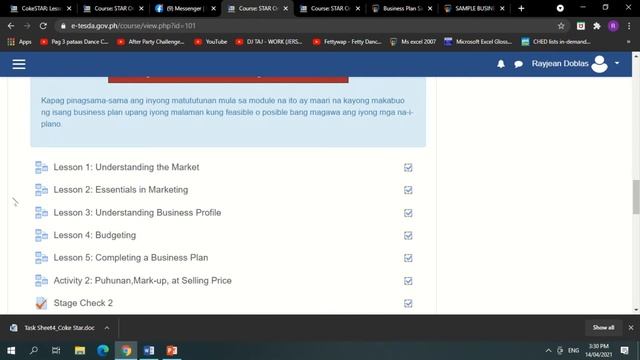Reload the current page
The width and height of the screenshot is (640, 360).
tap(43, 26)
